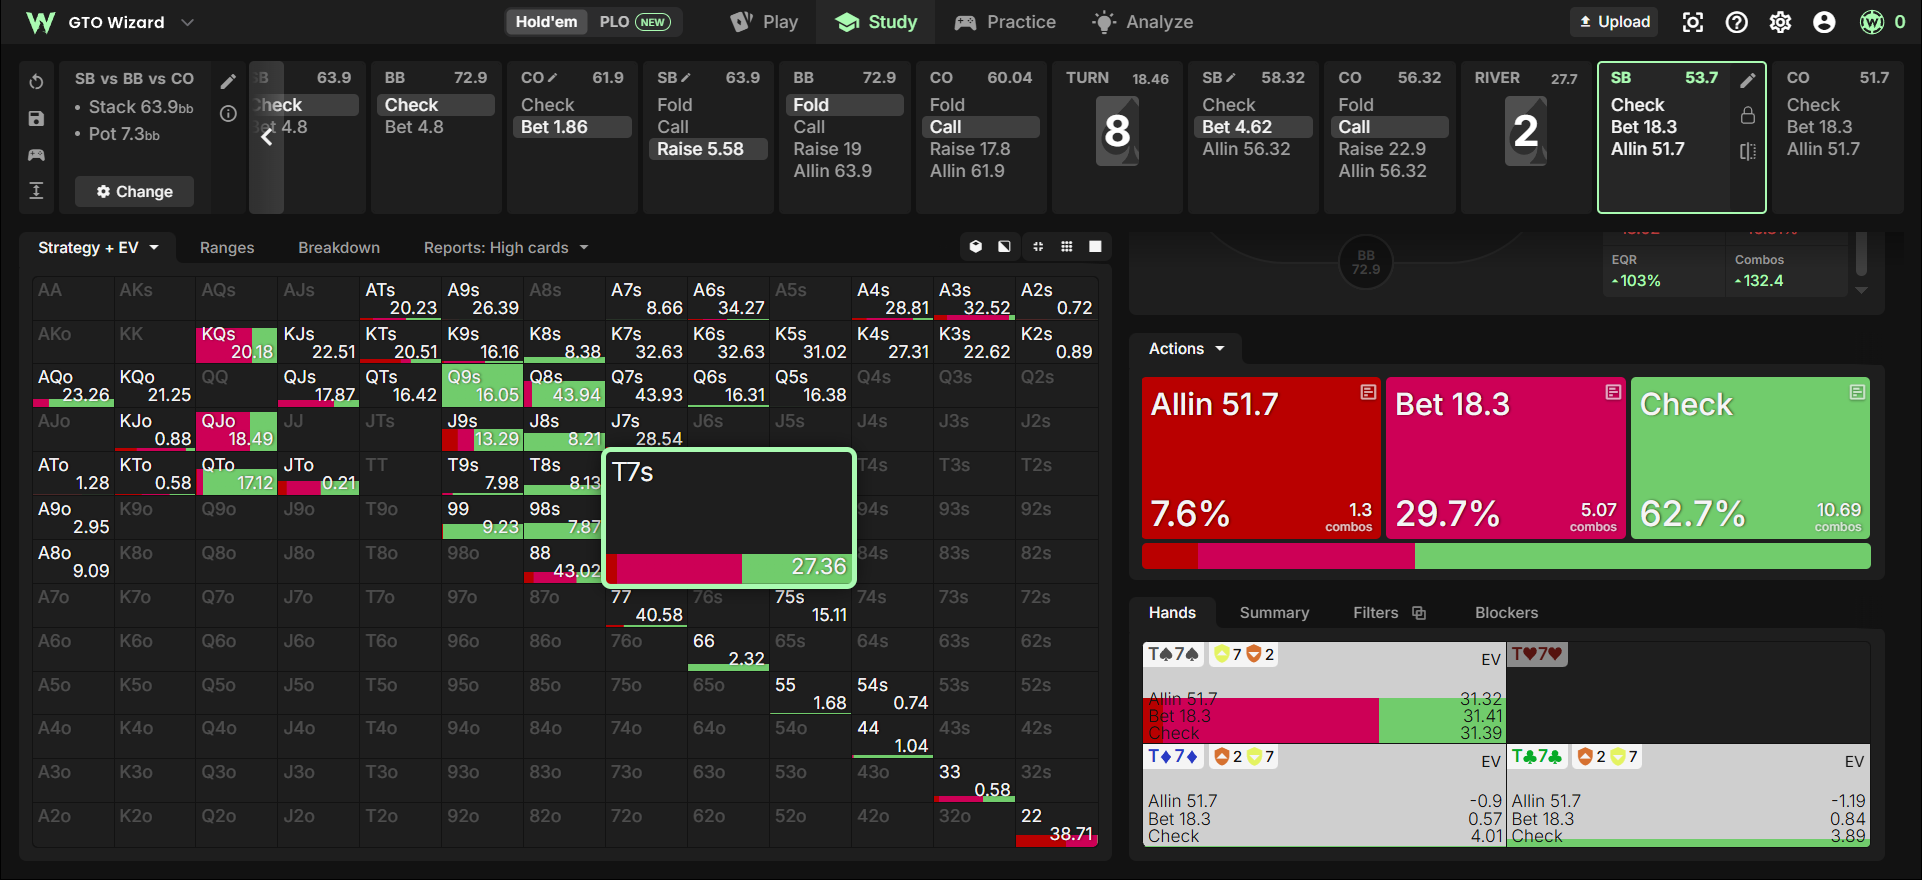Click the Upload button

pyautogui.click(x=1614, y=22)
